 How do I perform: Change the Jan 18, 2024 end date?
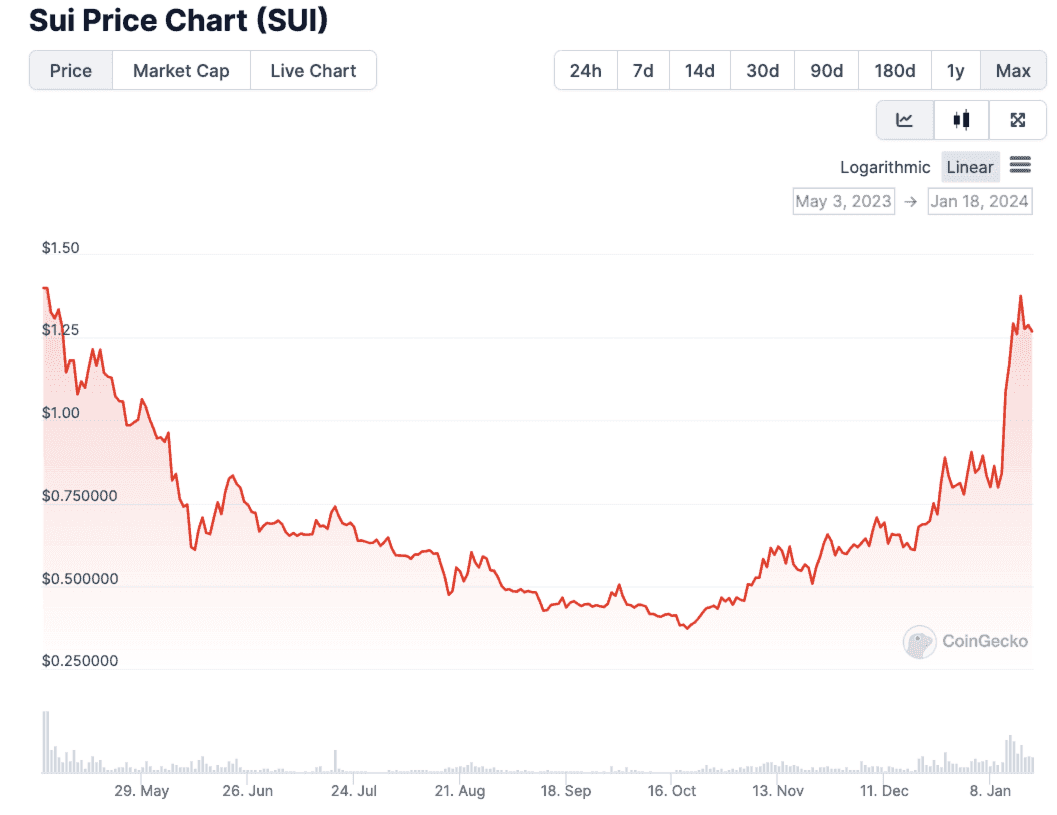click(979, 200)
